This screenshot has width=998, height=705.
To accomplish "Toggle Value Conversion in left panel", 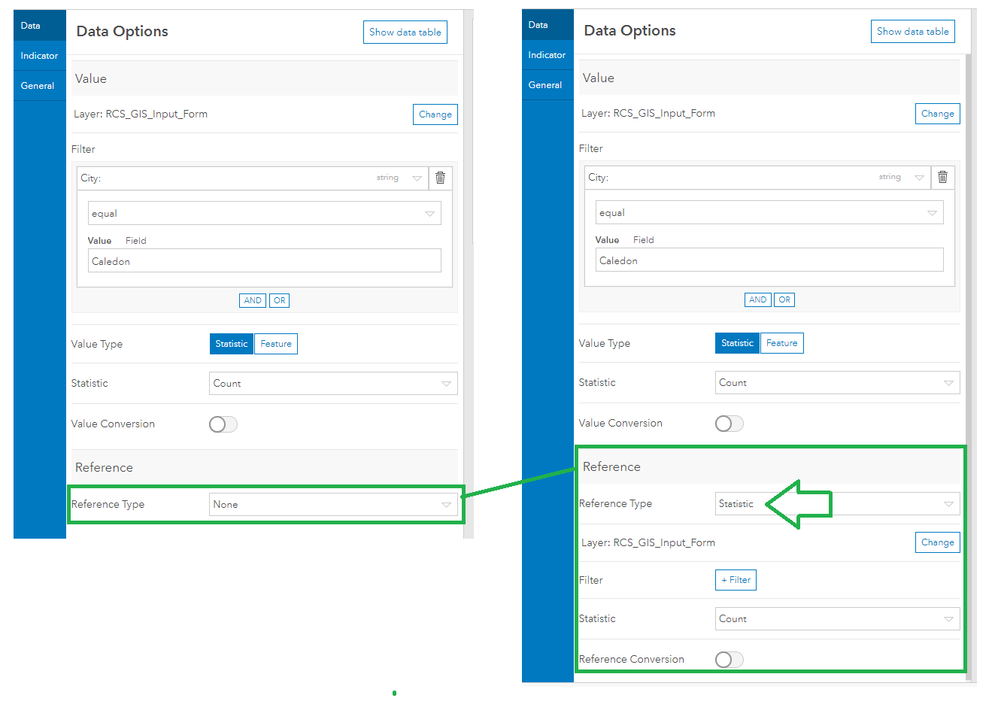I will click(x=223, y=424).
